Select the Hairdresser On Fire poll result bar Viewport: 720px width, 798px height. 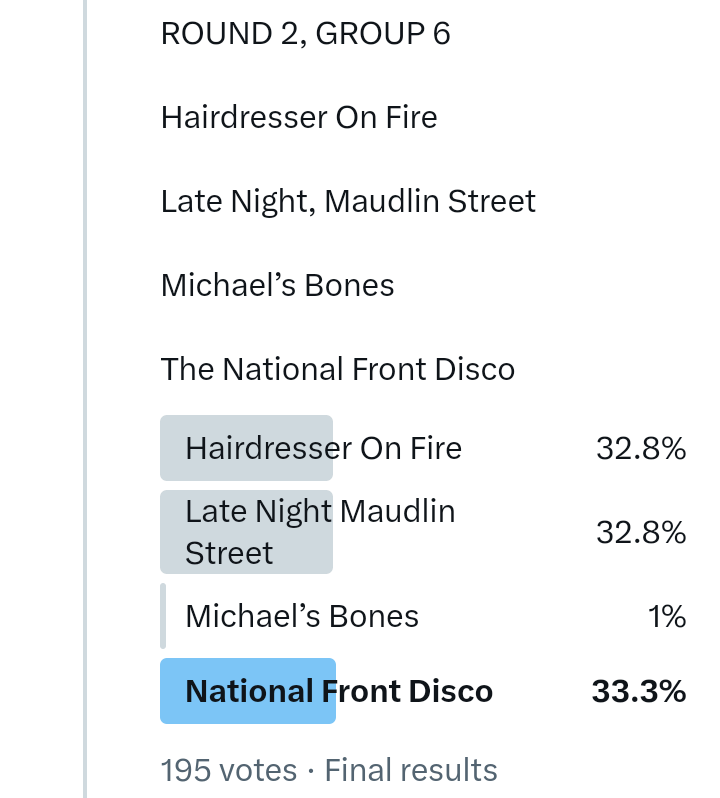pyautogui.click(x=323, y=448)
